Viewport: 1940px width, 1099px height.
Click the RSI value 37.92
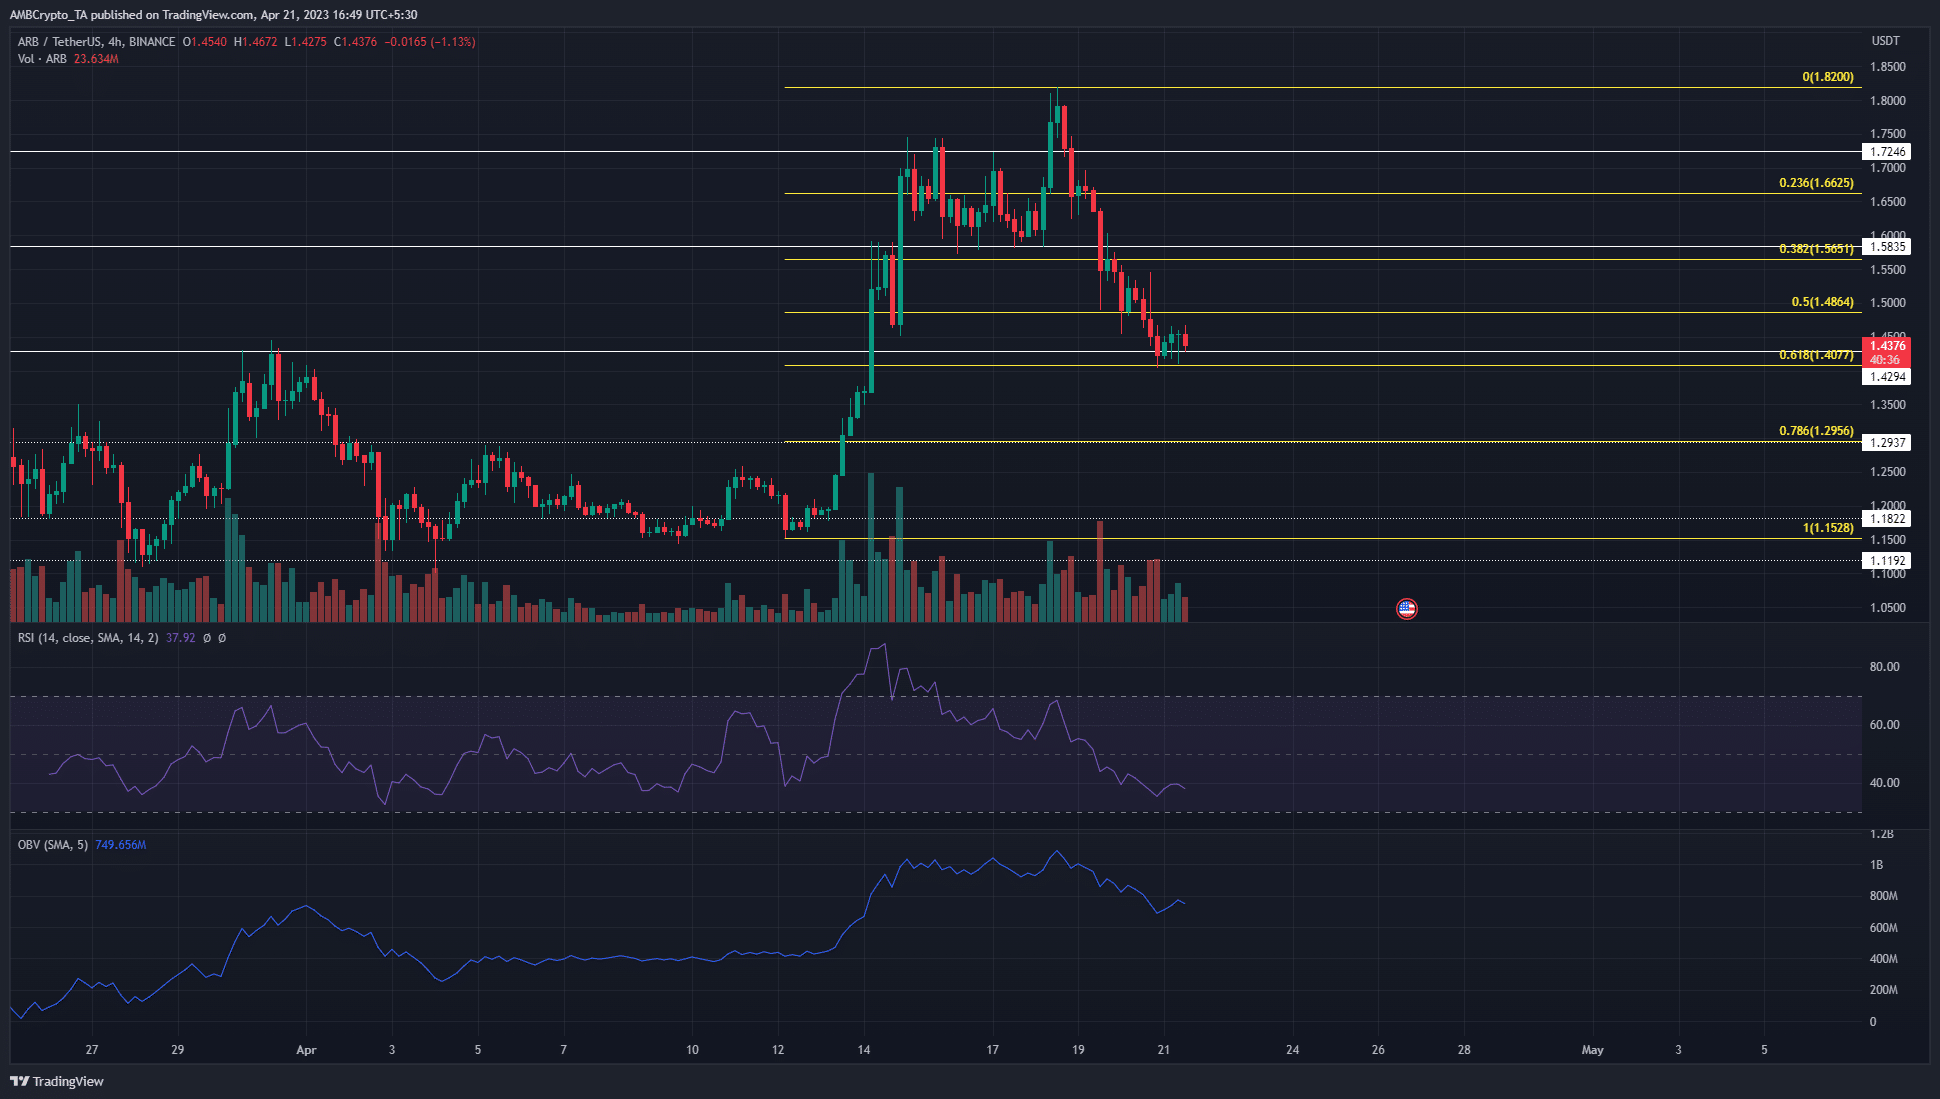180,638
